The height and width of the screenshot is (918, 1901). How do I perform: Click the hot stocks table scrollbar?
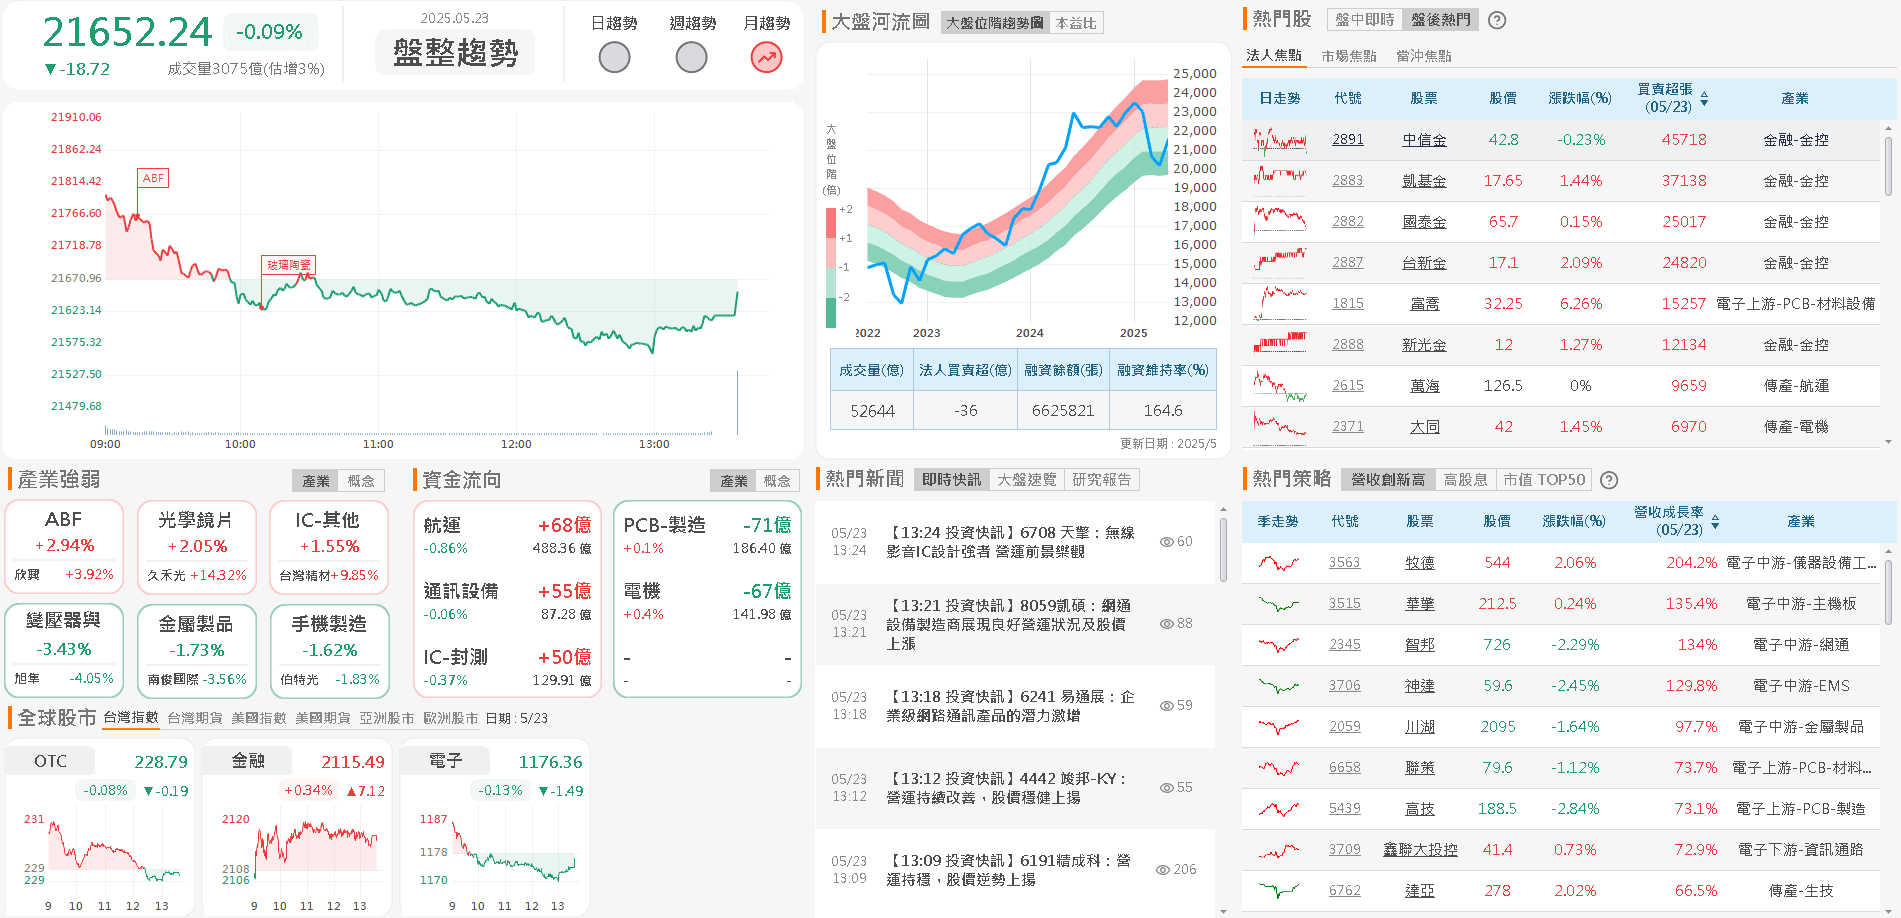[1888, 166]
